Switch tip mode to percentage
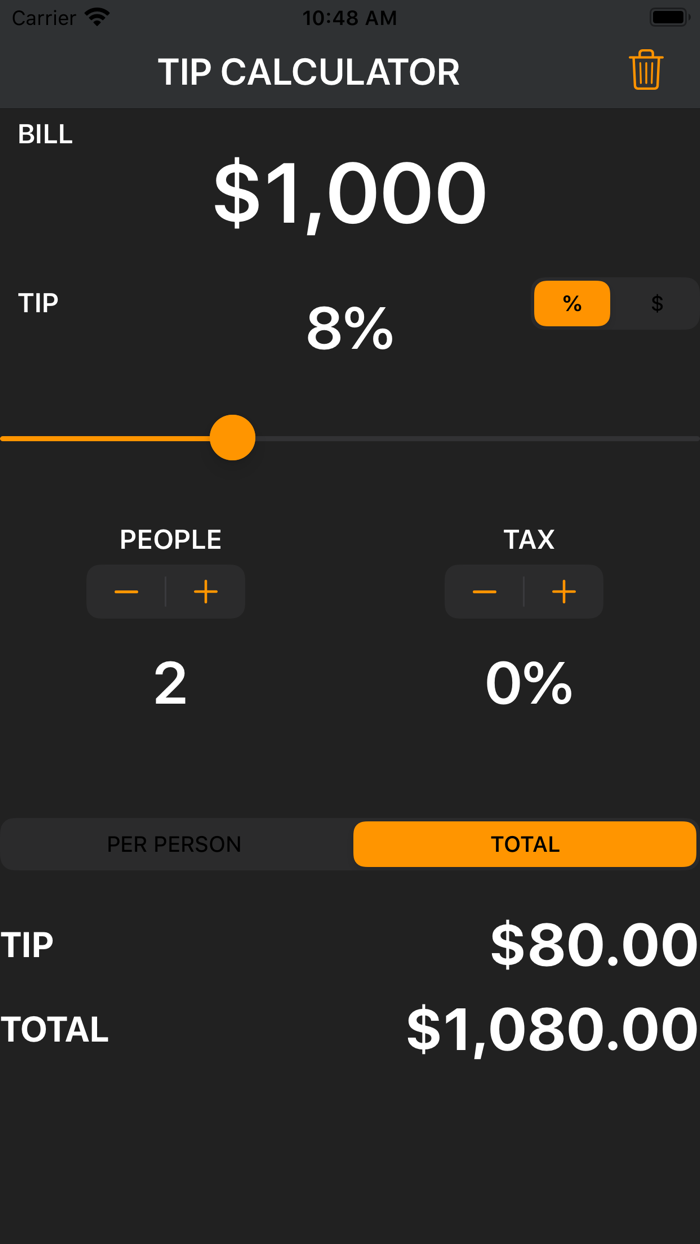Viewport: 700px width, 1244px height. (x=572, y=303)
